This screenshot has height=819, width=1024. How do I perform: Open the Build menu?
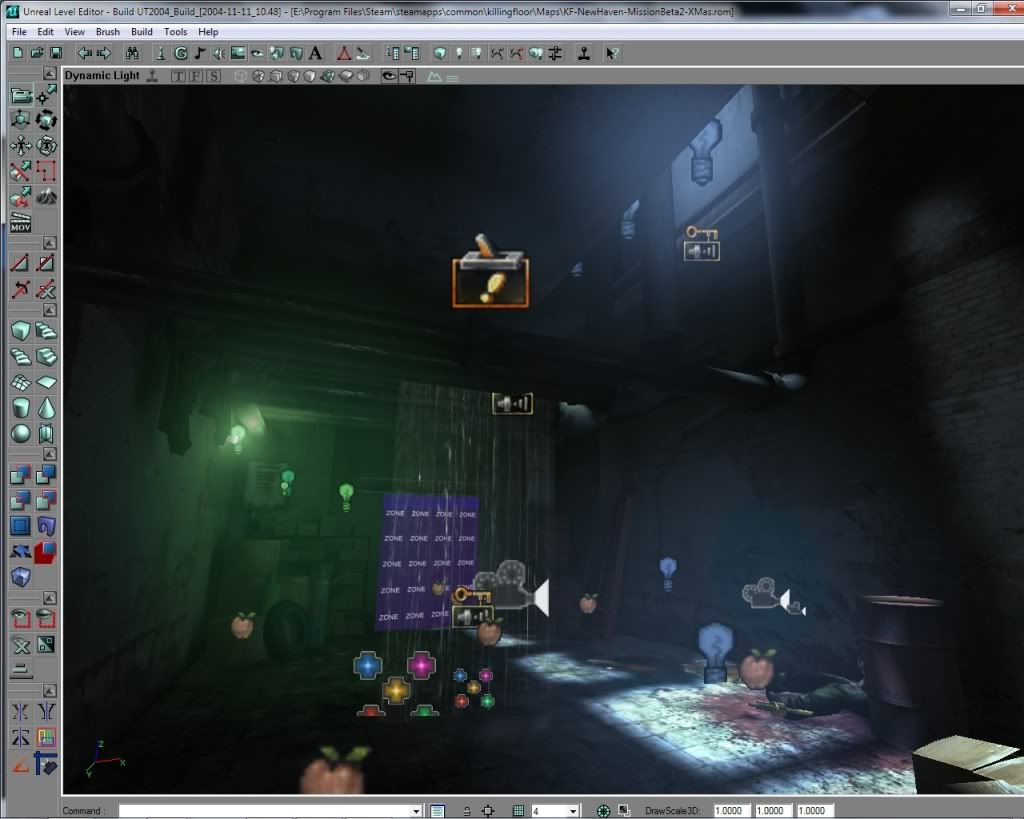pyautogui.click(x=142, y=32)
